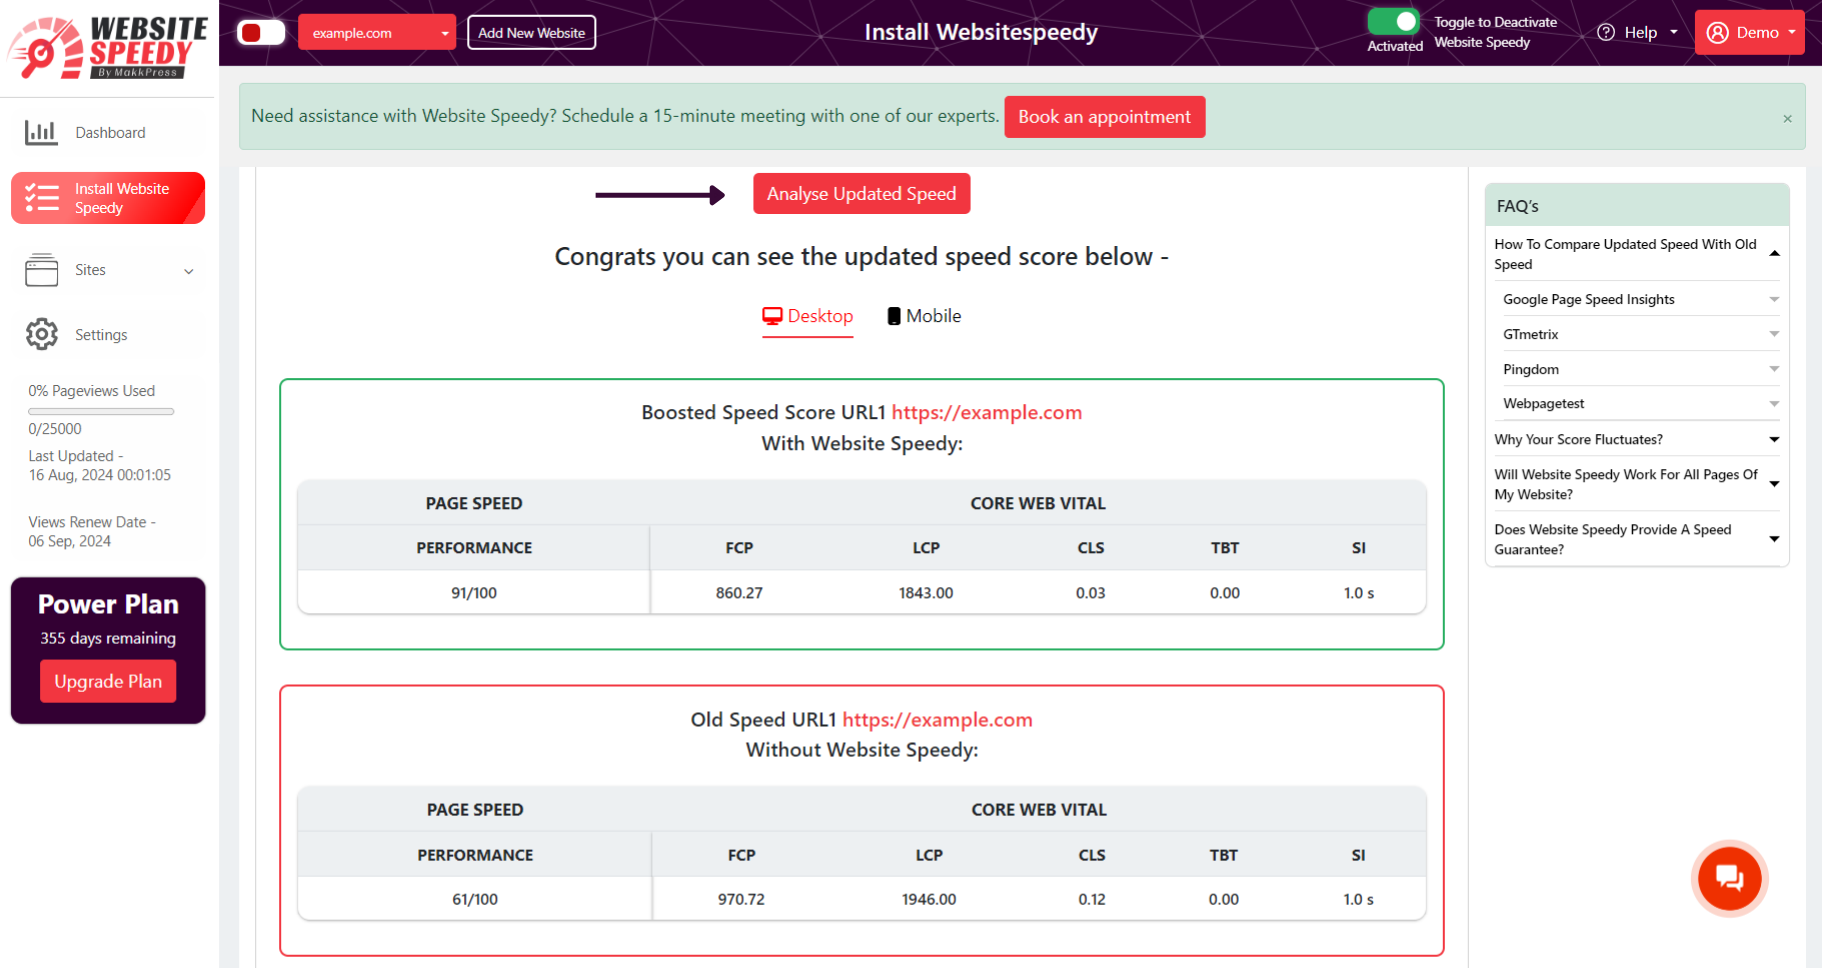The image size is (1822, 968).
Task: Open the Demo account dropdown arrow
Action: click(1792, 32)
